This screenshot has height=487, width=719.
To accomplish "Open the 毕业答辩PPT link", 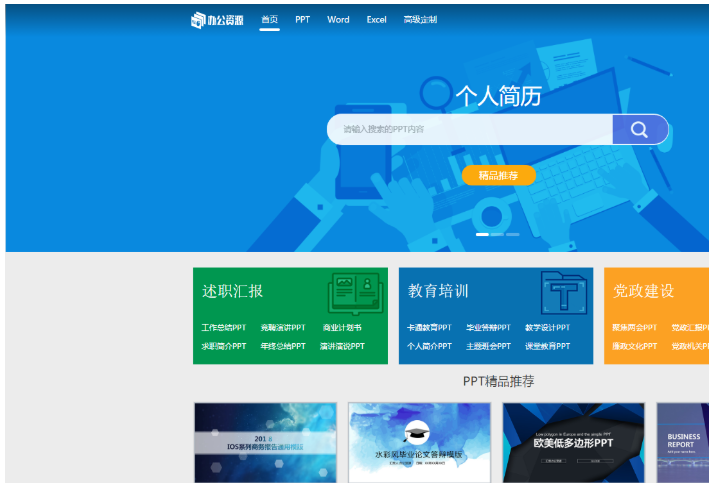I will click(488, 327).
